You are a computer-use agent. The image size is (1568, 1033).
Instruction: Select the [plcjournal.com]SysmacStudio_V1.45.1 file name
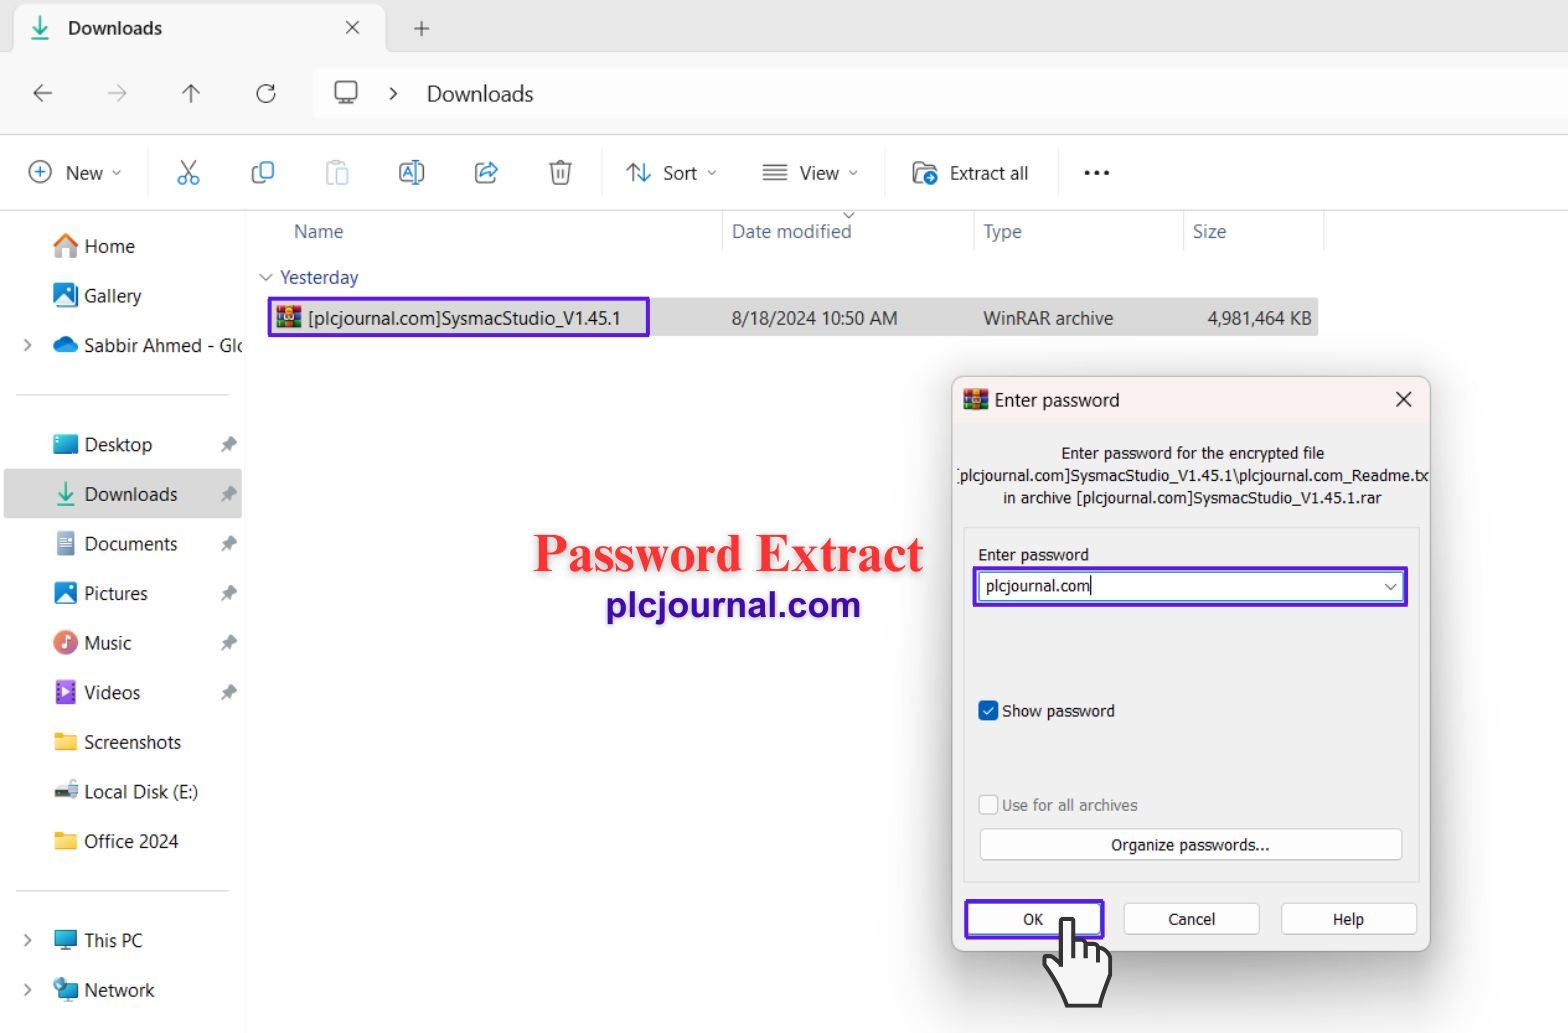click(x=464, y=318)
